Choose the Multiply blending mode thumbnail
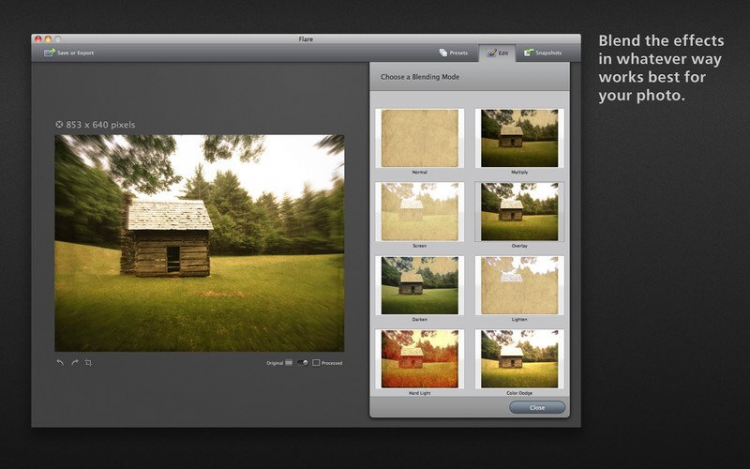The width and height of the screenshot is (750, 469). [x=519, y=138]
